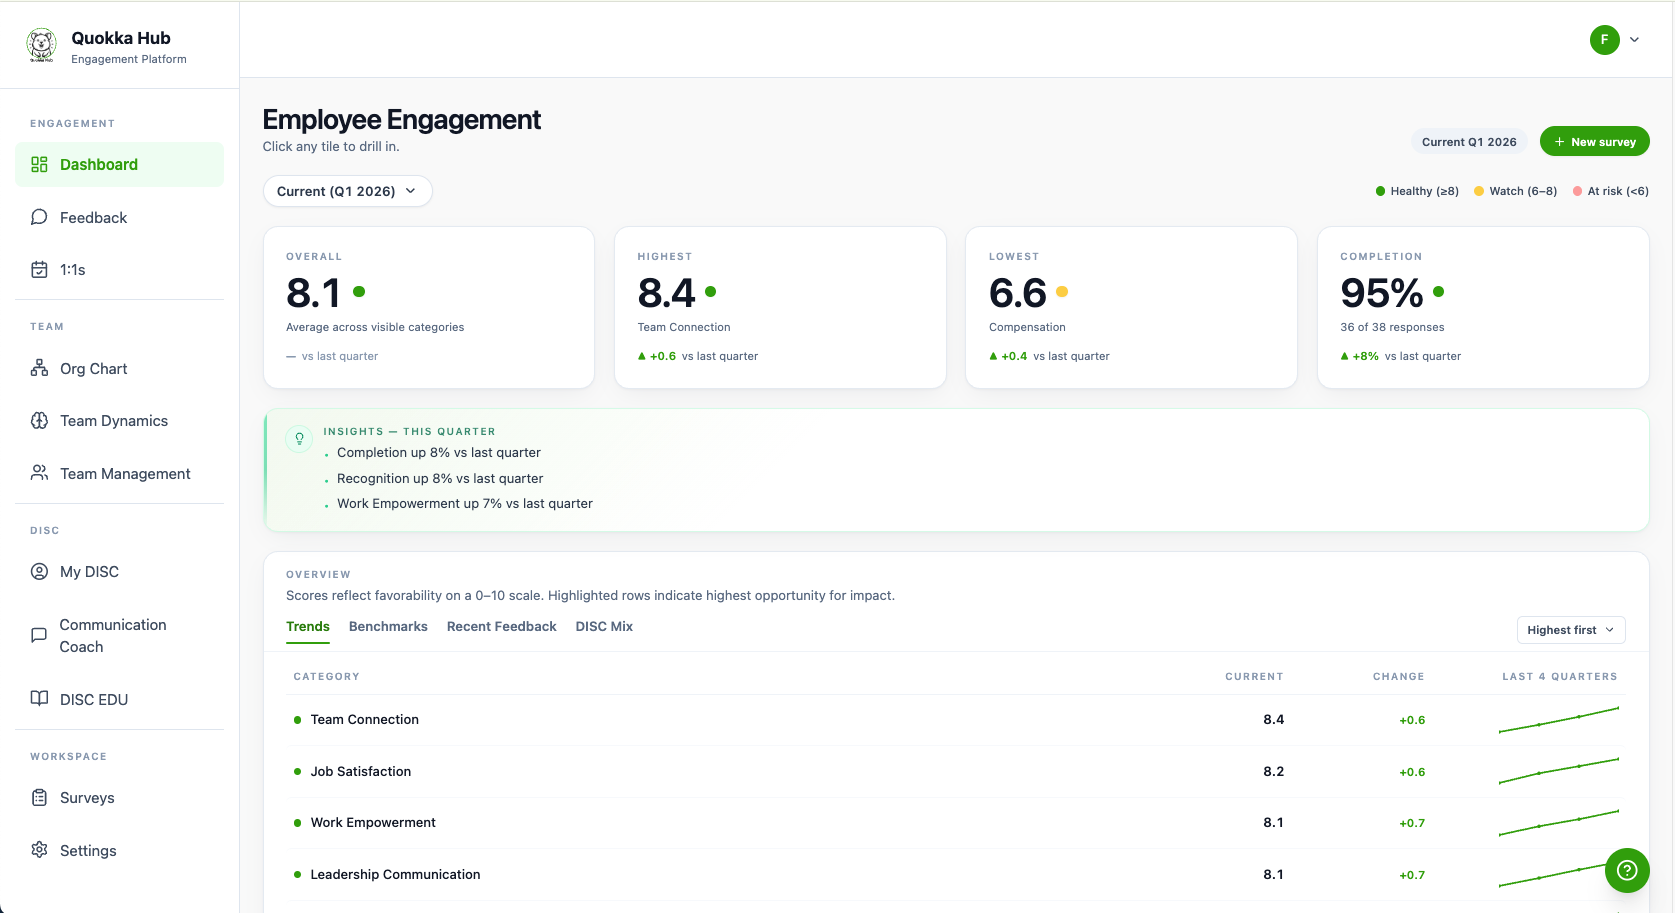Screen dimensions: 1675x913
Task: Click the Insights lightbulb icon
Action: [x=299, y=439]
